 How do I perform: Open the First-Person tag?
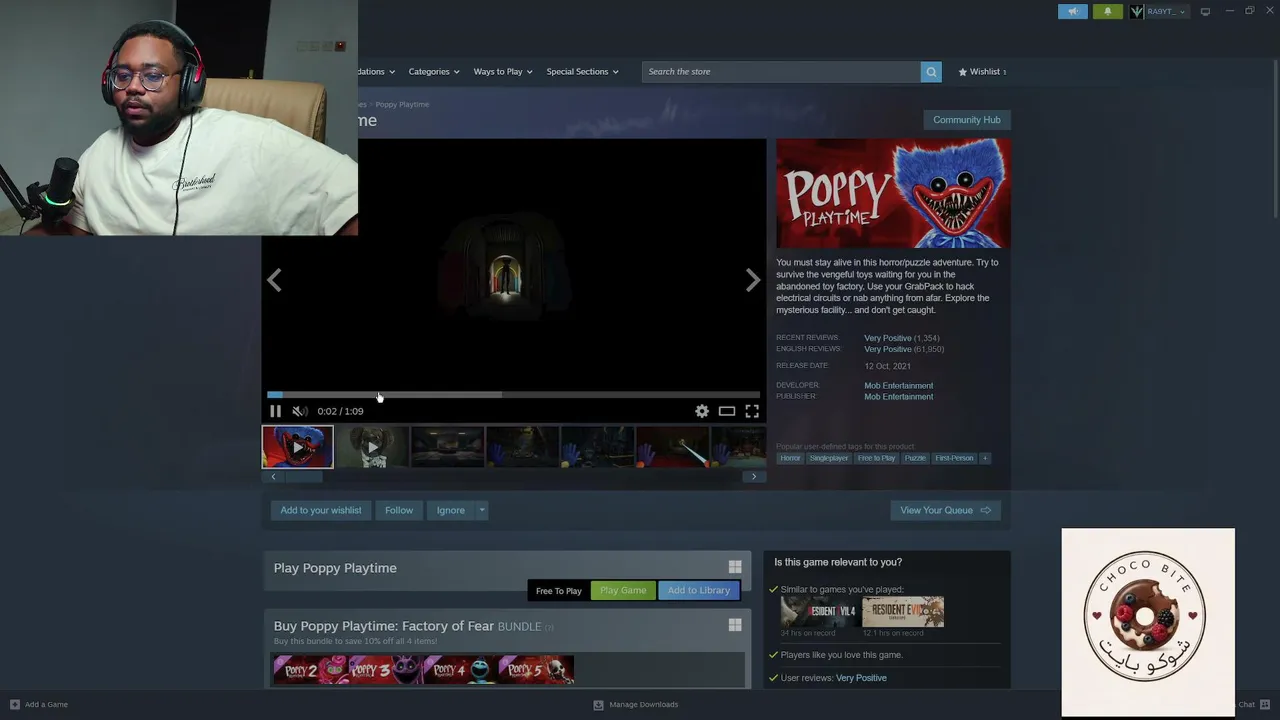[x=954, y=458]
